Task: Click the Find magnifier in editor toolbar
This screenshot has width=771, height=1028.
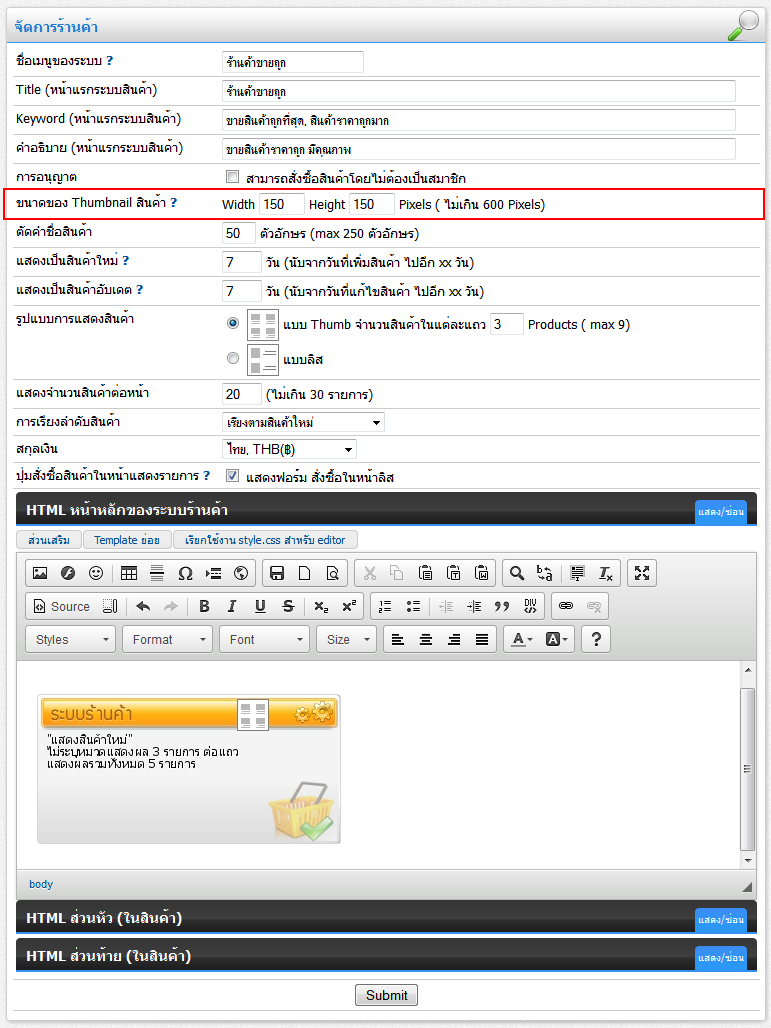Action: (516, 573)
